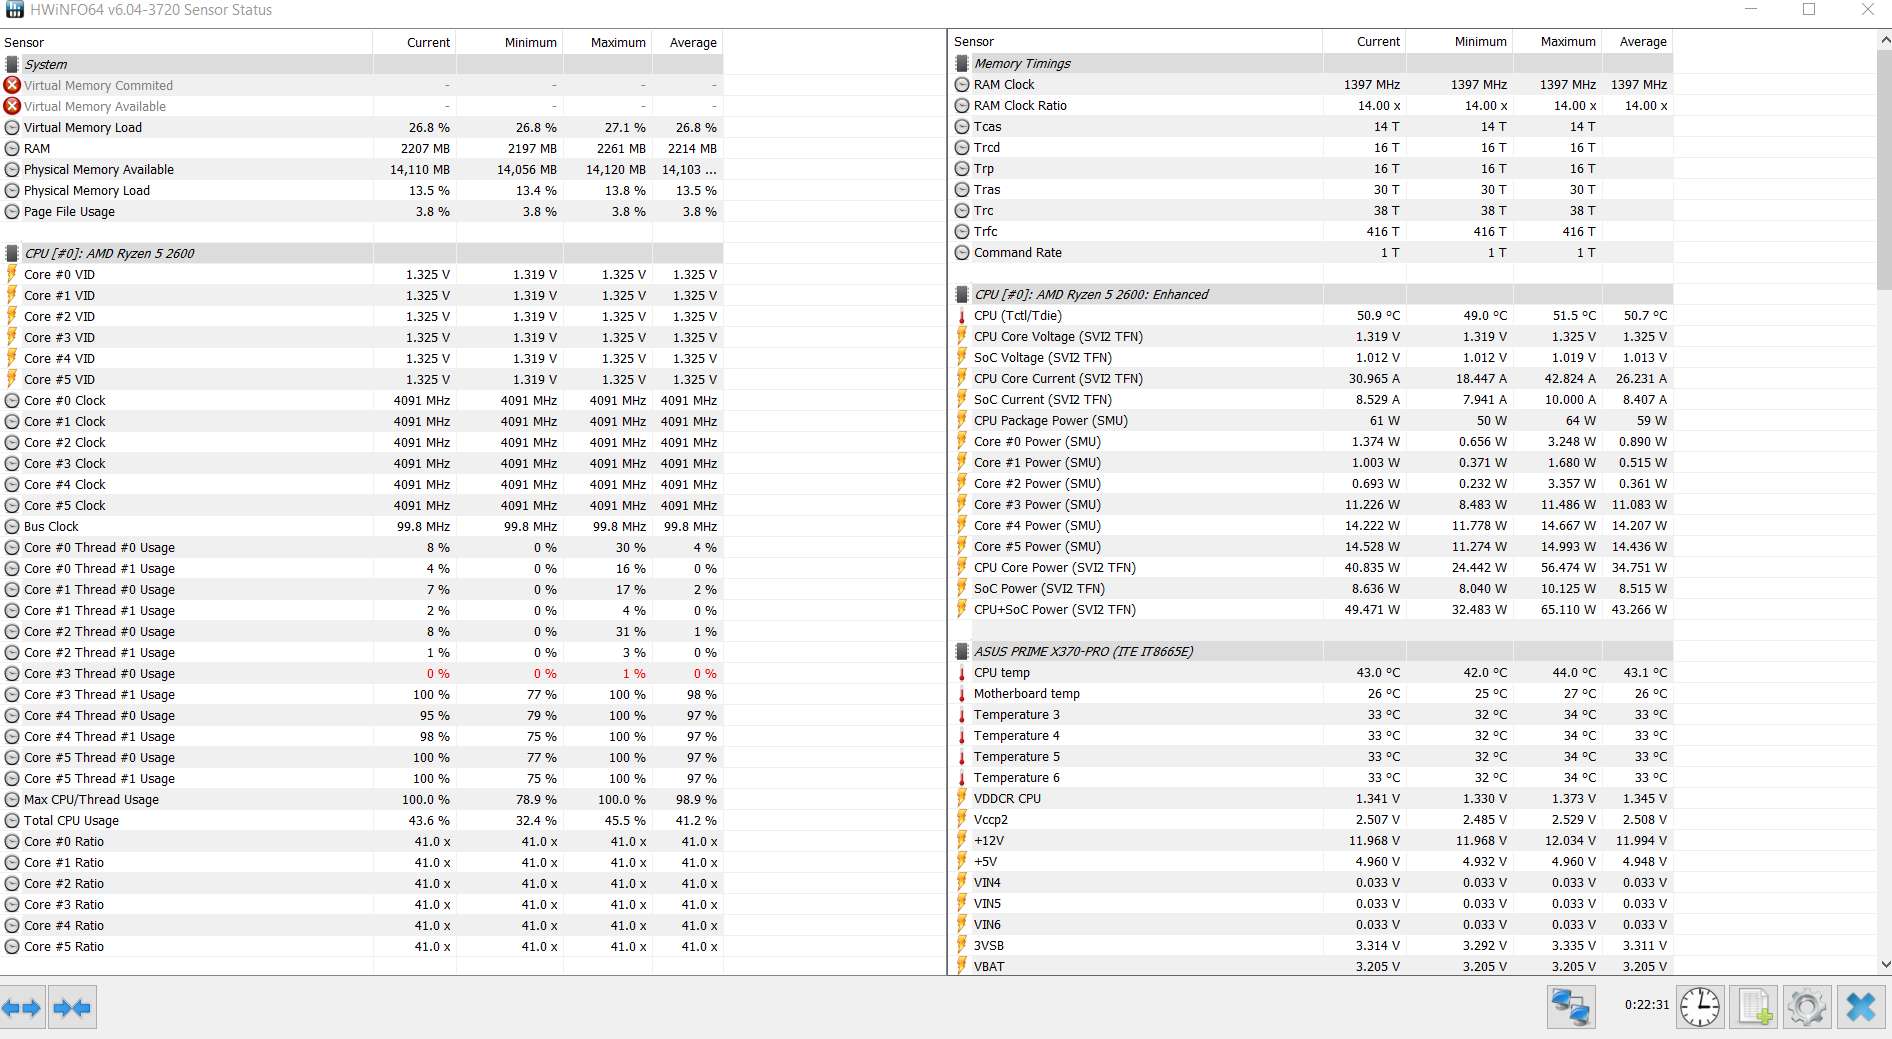Click red X icon of Virtual Memory Commited
This screenshot has width=1892, height=1039.
pyautogui.click(x=12, y=85)
